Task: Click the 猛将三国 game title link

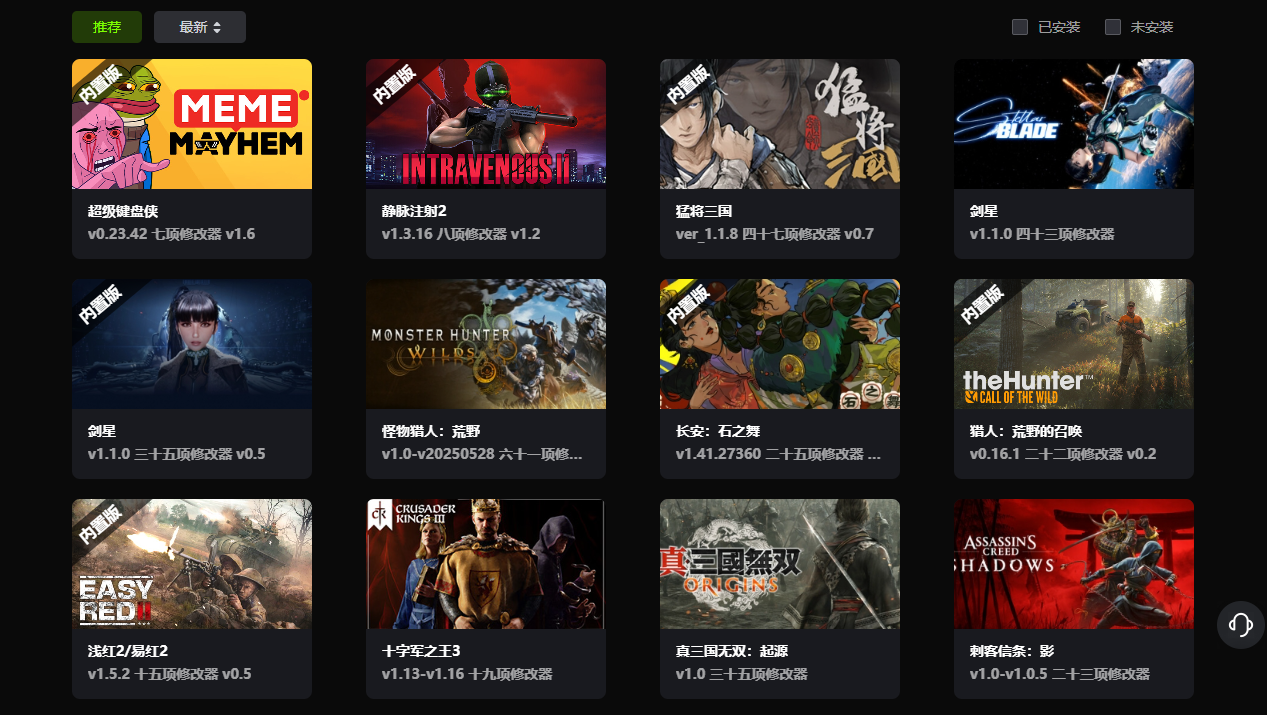Action: tap(705, 211)
